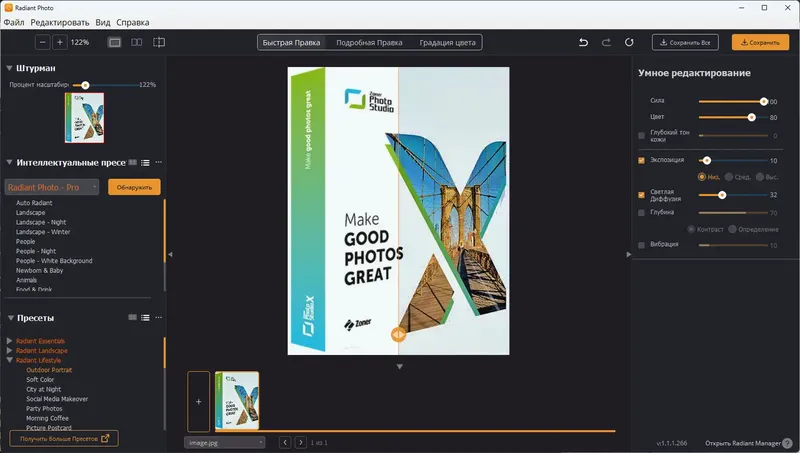Click Получить Больше Пресетов button
800x453 pixels.
(64, 439)
